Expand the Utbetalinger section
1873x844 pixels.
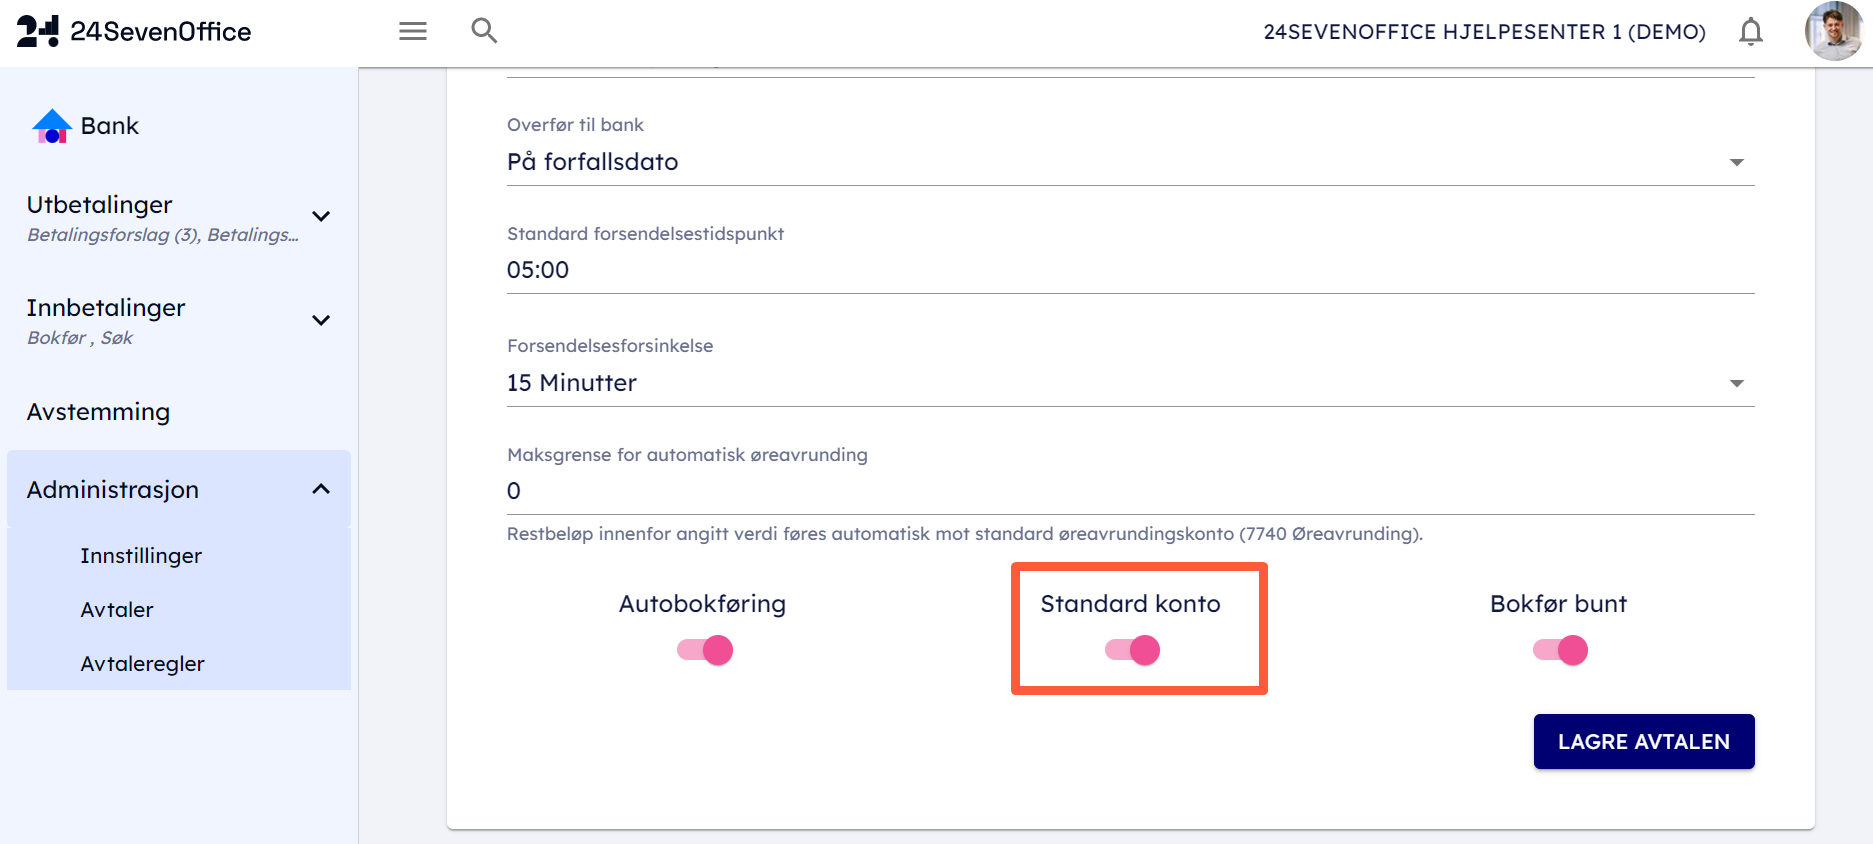click(x=321, y=217)
